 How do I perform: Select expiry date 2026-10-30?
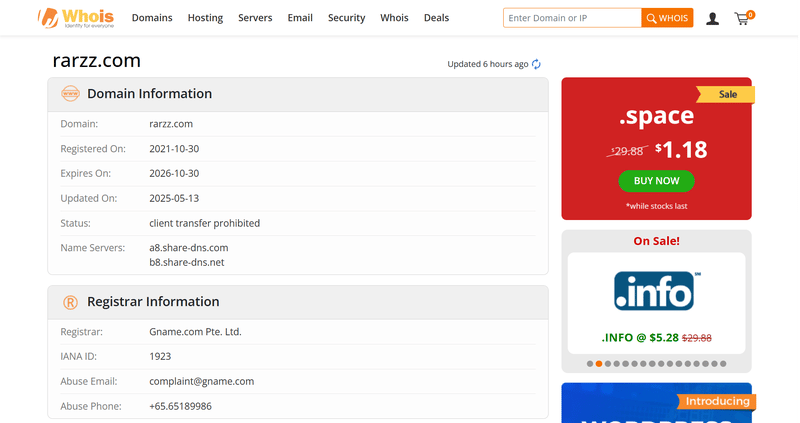[174, 173]
